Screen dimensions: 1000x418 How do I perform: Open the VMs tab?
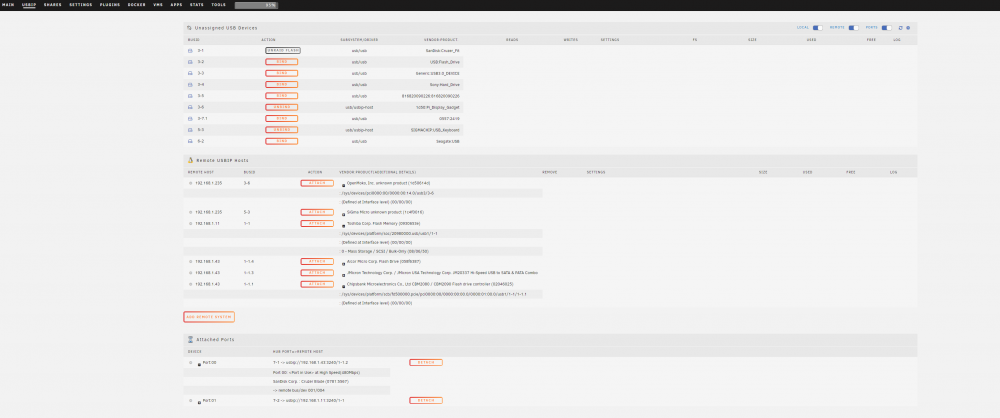pyautogui.click(x=158, y=5)
